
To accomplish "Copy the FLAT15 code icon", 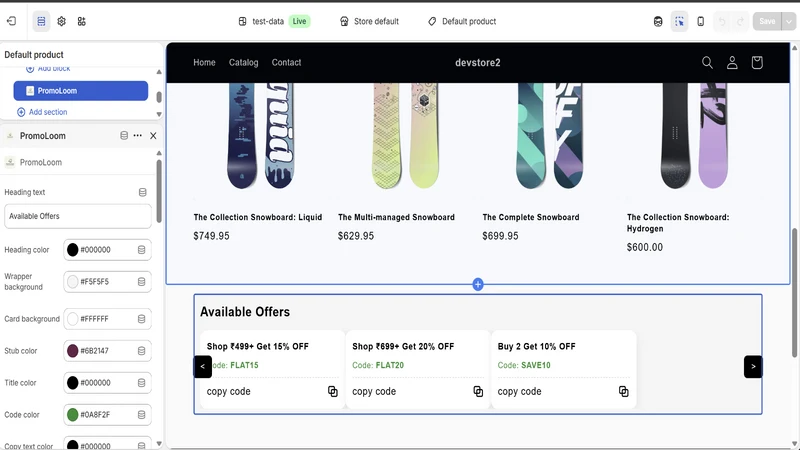I will click(333, 391).
